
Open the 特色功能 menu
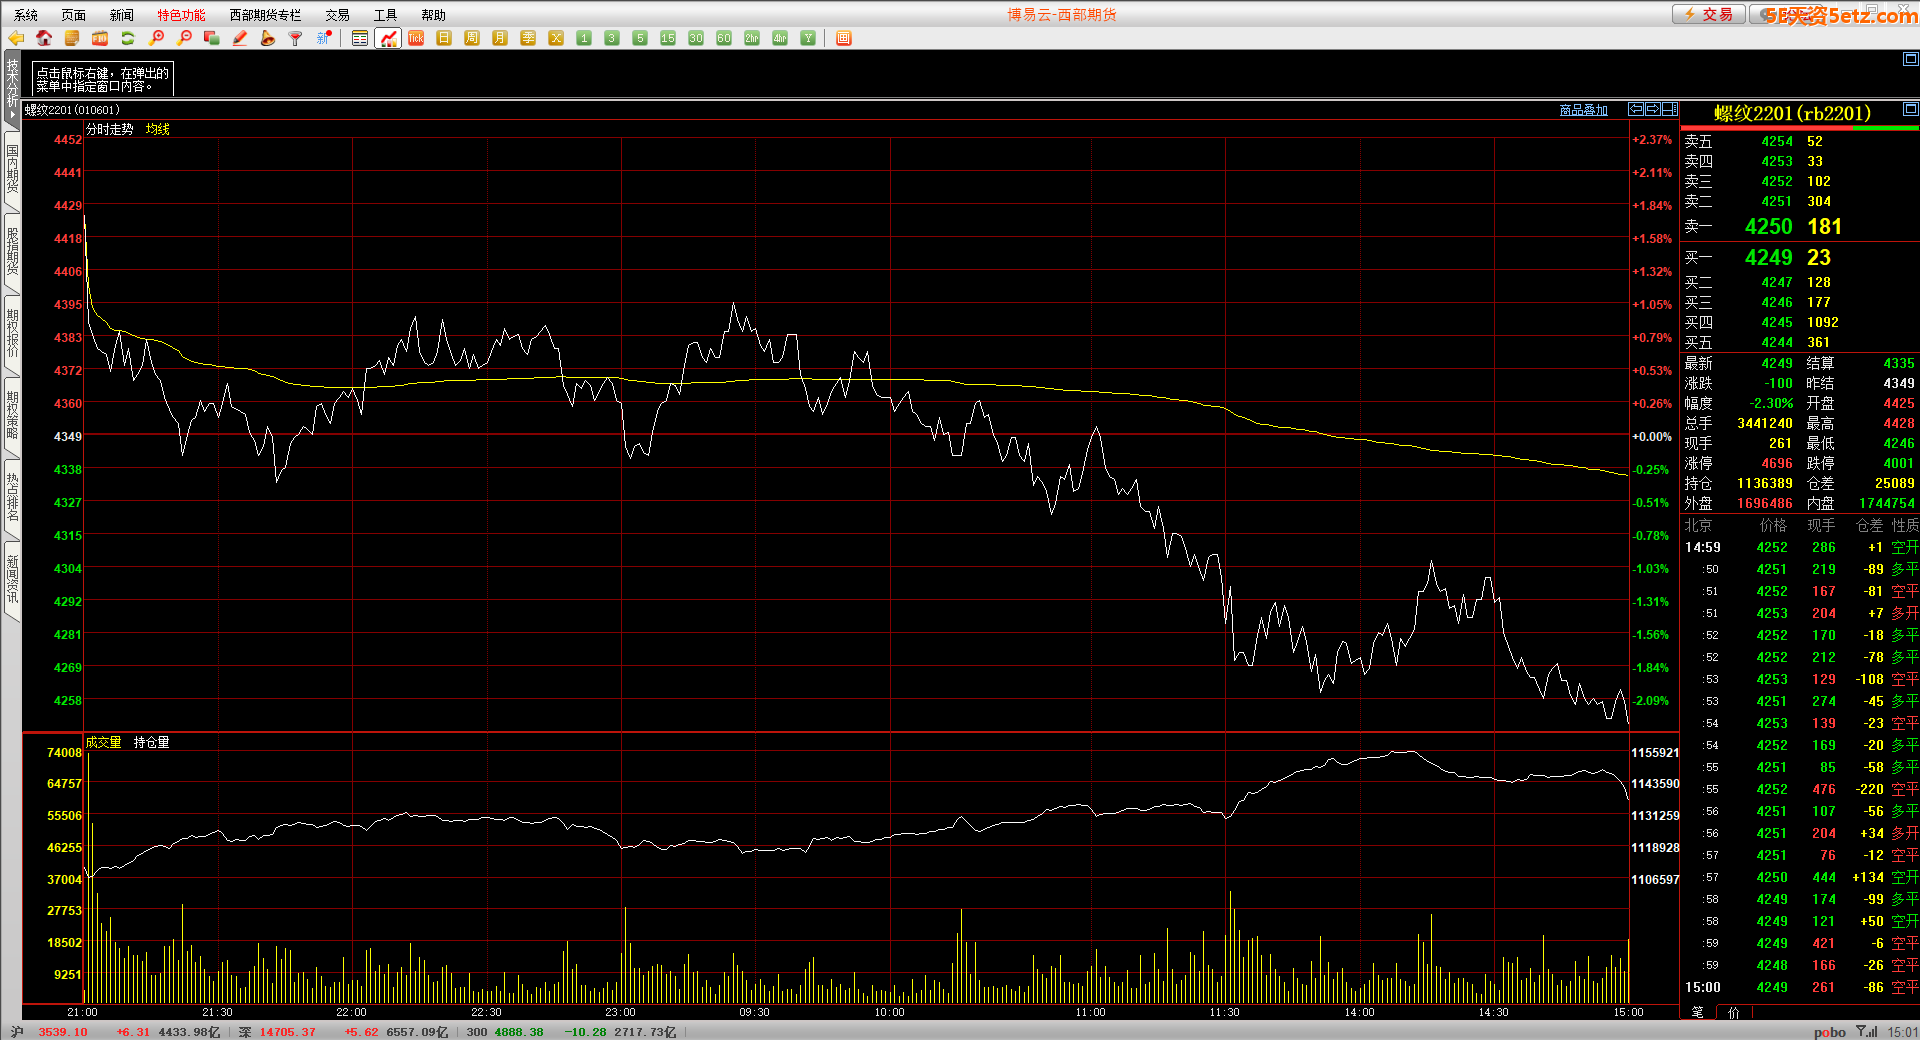pyautogui.click(x=181, y=15)
